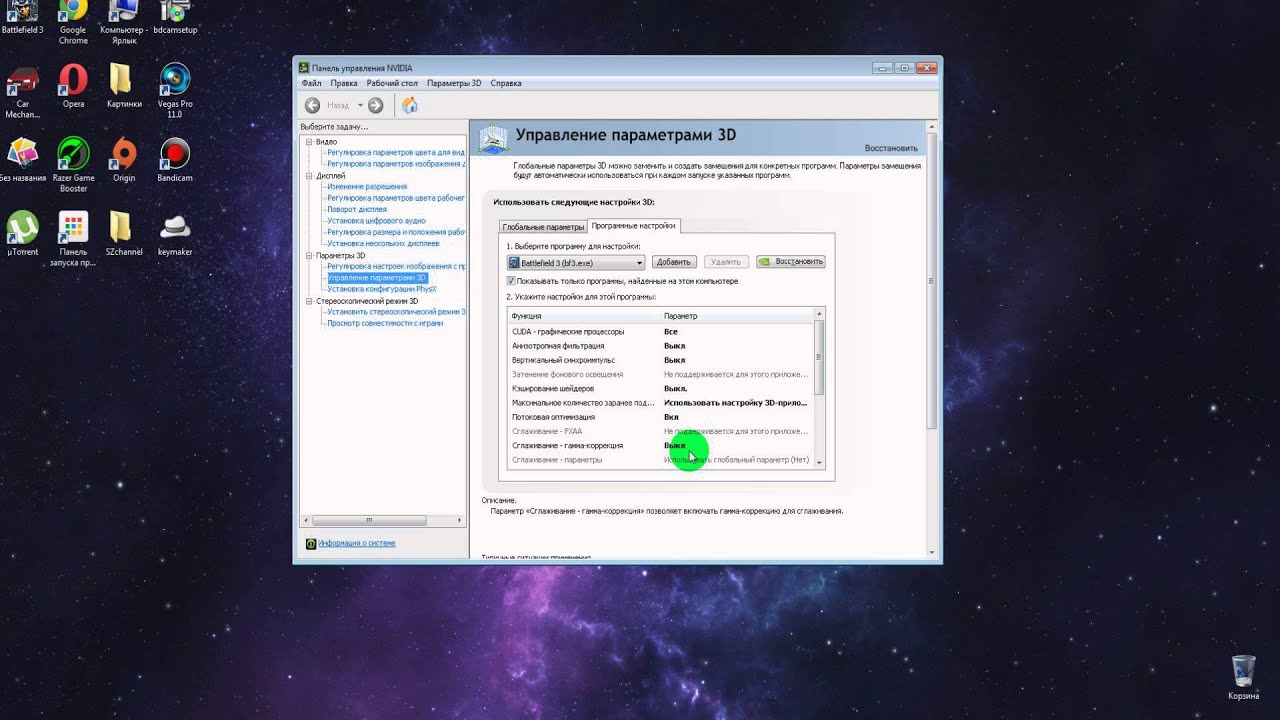Open Установка цифрового аудио task
Viewport: 1280px width, 720px height.
(376, 221)
